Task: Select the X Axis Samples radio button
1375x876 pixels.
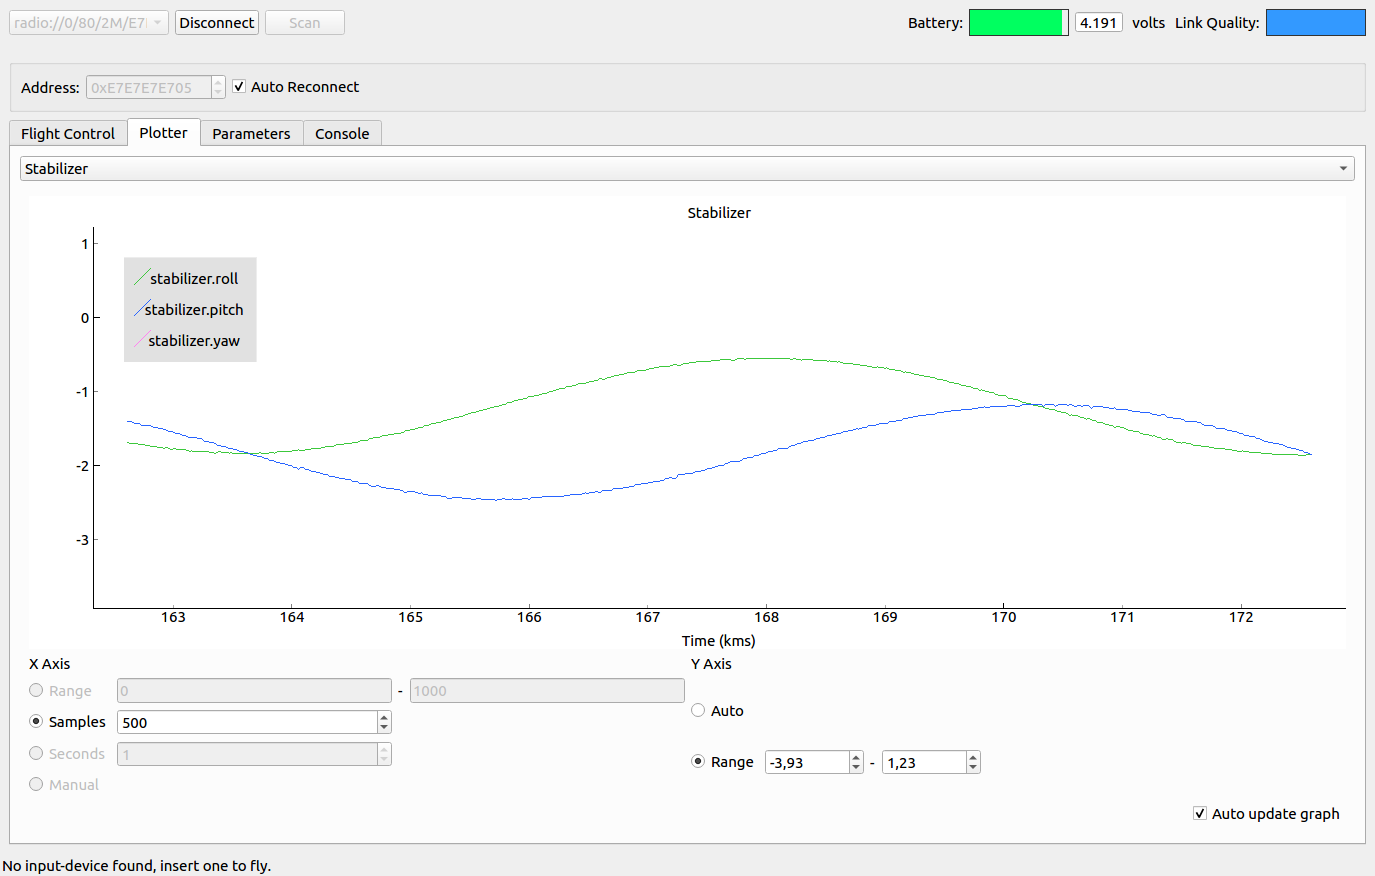Action: [36, 721]
